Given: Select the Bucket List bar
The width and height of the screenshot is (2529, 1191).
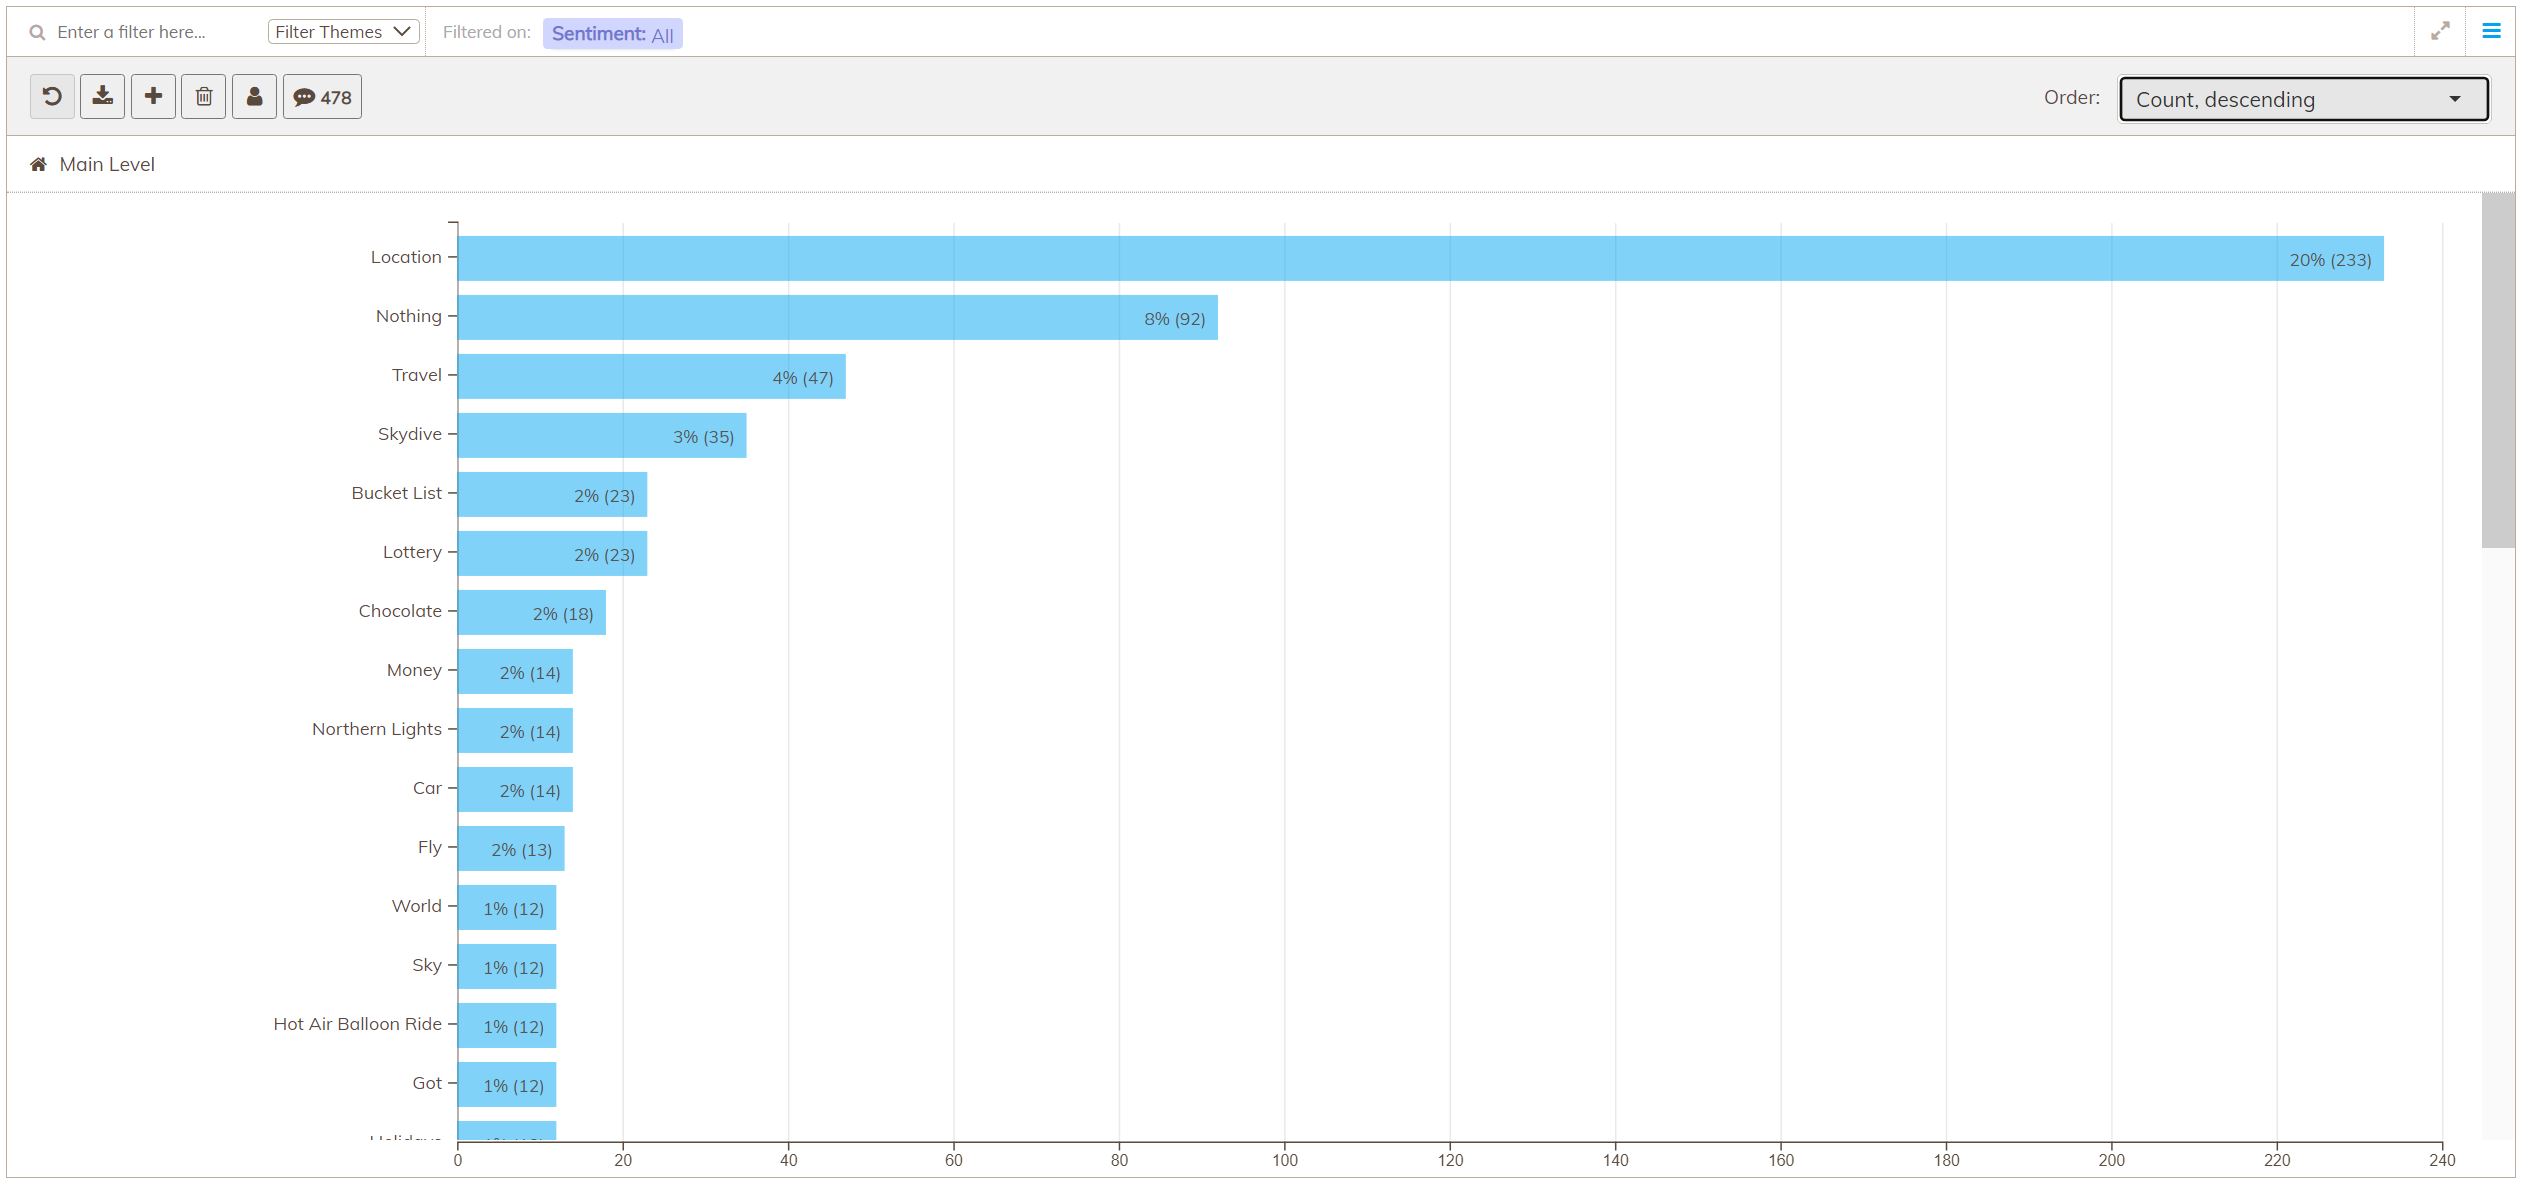Looking at the screenshot, I should (552, 494).
